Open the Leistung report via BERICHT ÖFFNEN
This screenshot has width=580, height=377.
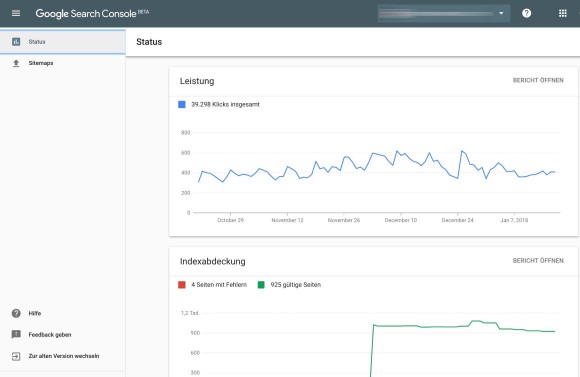(538, 80)
